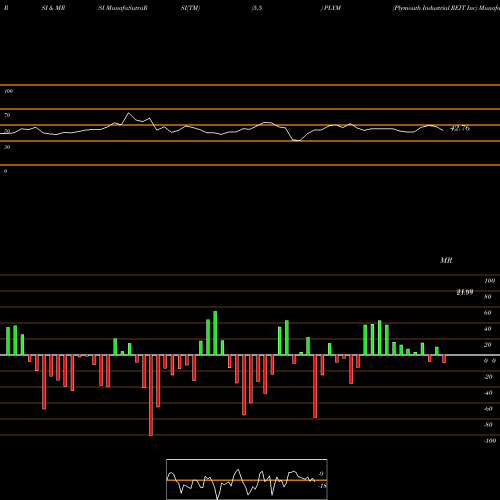Click the MR axis label -100

[x=490, y=441]
